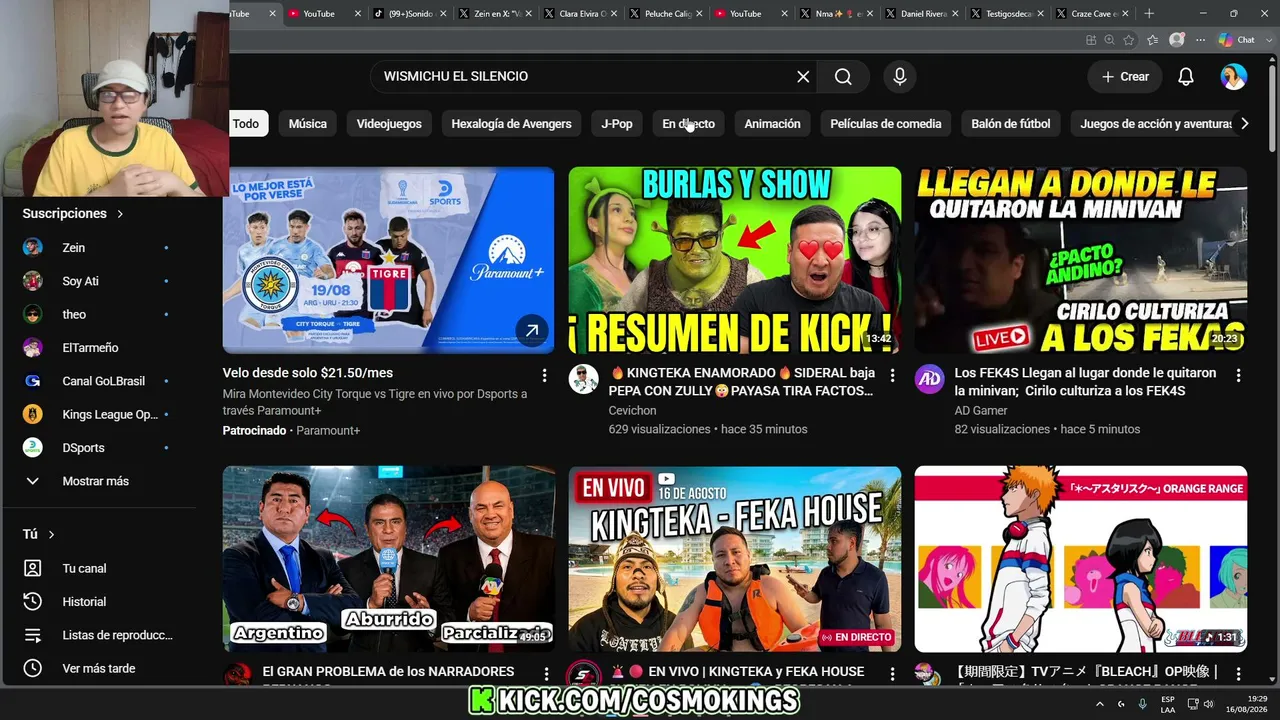Switch to the Clara Elvira browser tab
This screenshot has height=720, width=1280.
[580, 14]
